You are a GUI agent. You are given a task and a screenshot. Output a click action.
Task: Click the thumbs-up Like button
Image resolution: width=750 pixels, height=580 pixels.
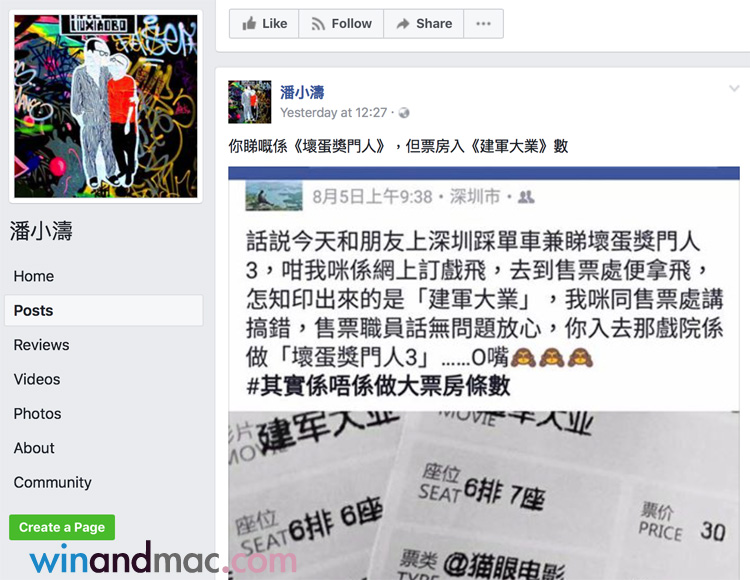tap(264, 23)
